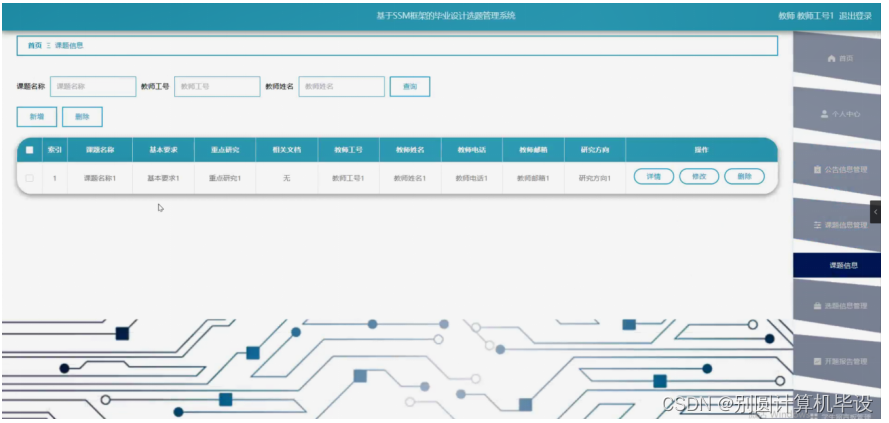Click the 课题信息 breadcrumb label
Image resolution: width=889 pixels, height=423 pixels.
69,45
